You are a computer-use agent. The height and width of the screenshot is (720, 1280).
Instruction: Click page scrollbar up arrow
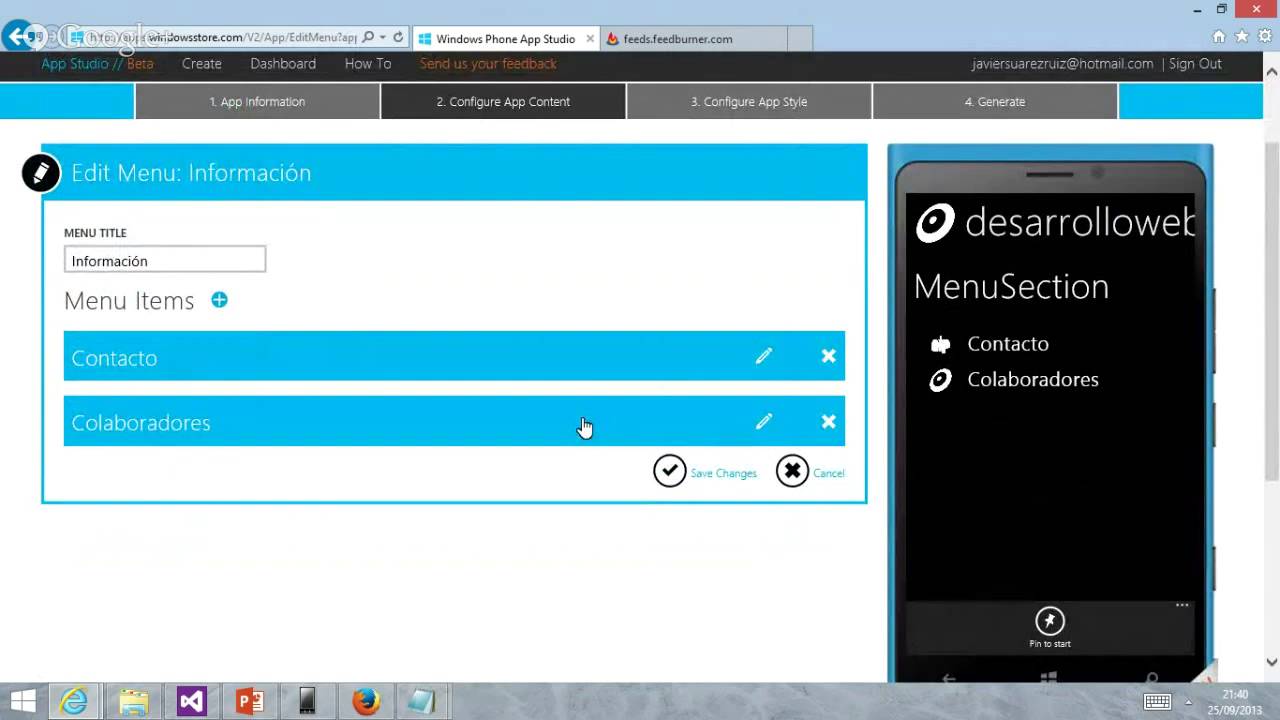click(1272, 73)
